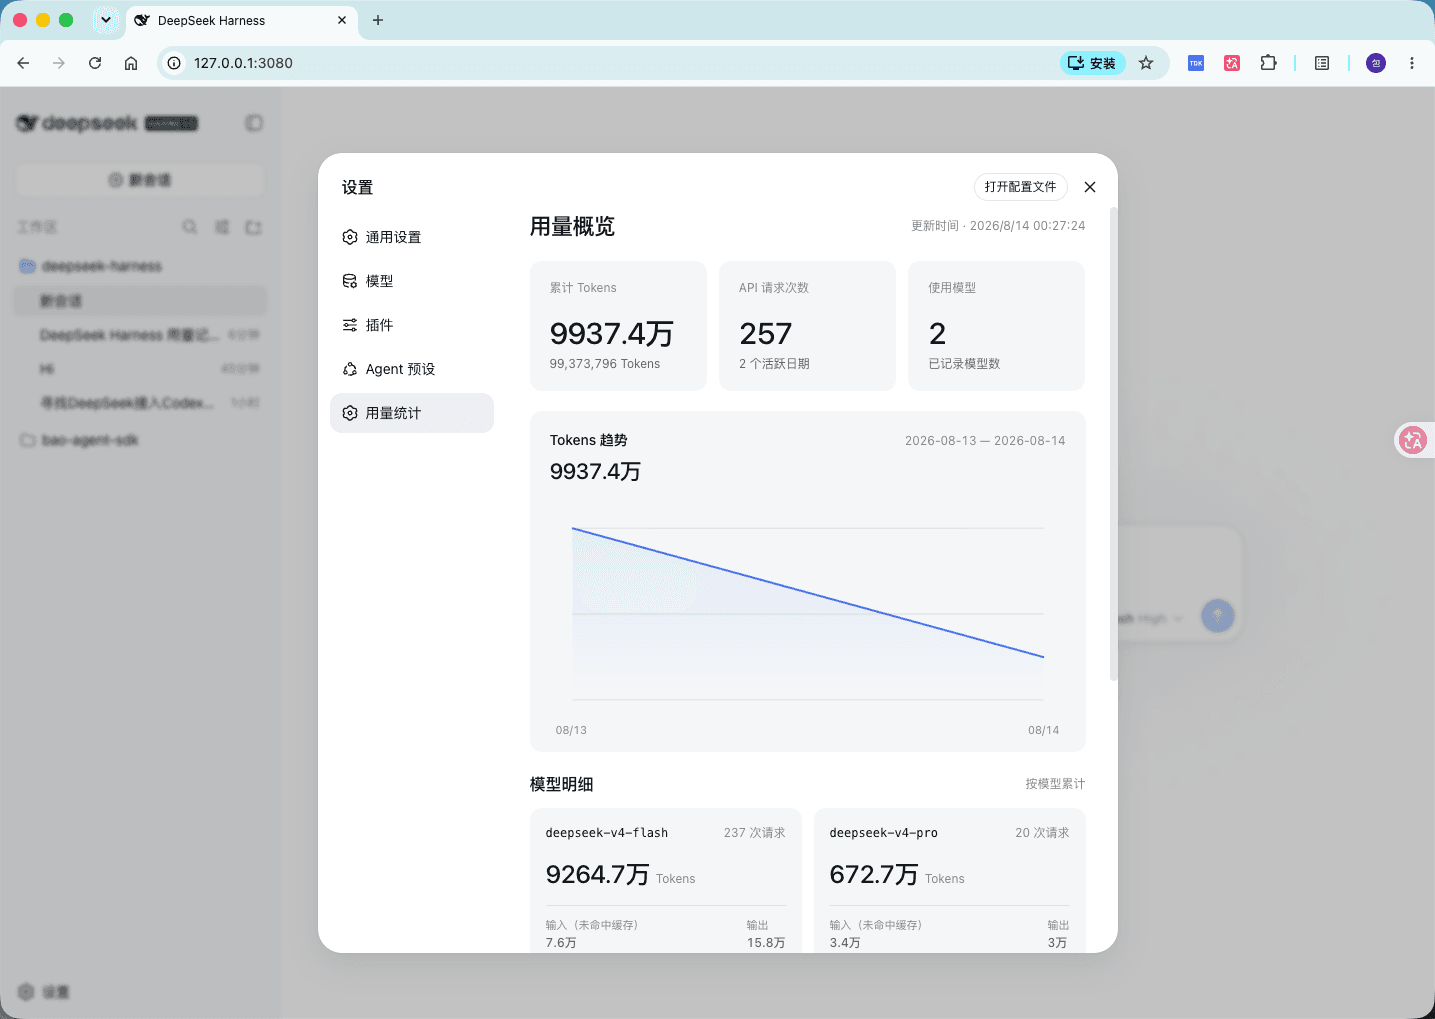This screenshot has width=1435, height=1019.
Task: Click the 模型明细 heading
Action: [x=562, y=784]
